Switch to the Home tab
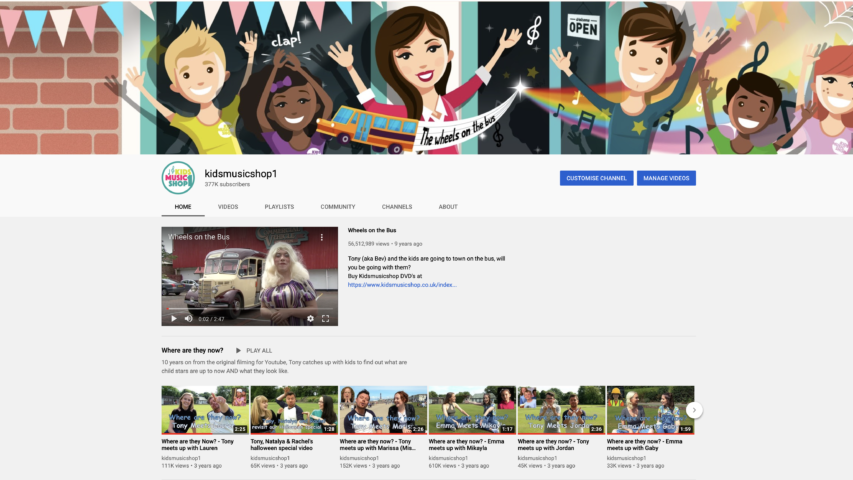 click(x=183, y=207)
